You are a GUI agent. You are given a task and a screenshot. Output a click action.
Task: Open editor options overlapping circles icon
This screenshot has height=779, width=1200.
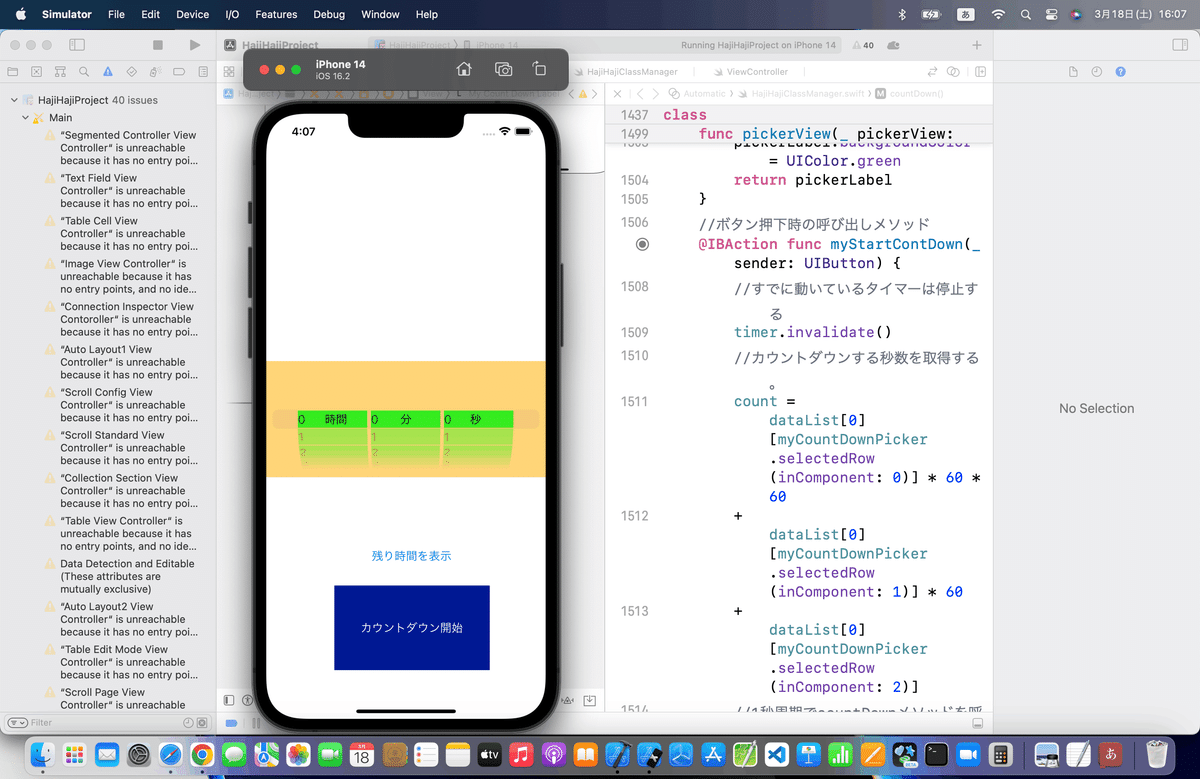pos(954,72)
